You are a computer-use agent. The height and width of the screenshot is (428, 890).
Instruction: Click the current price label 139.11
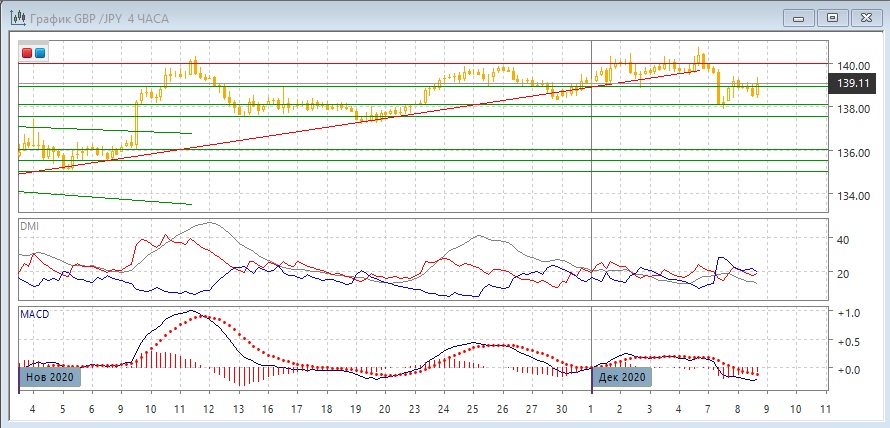tap(853, 87)
